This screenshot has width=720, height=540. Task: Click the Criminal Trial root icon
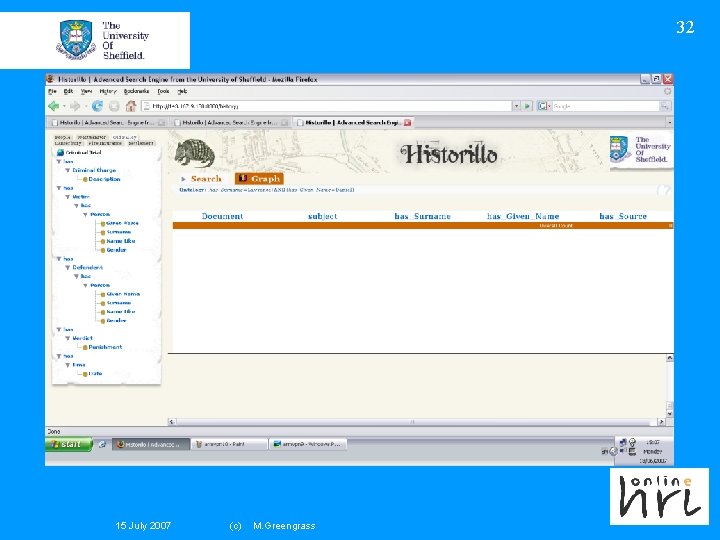(x=60, y=152)
